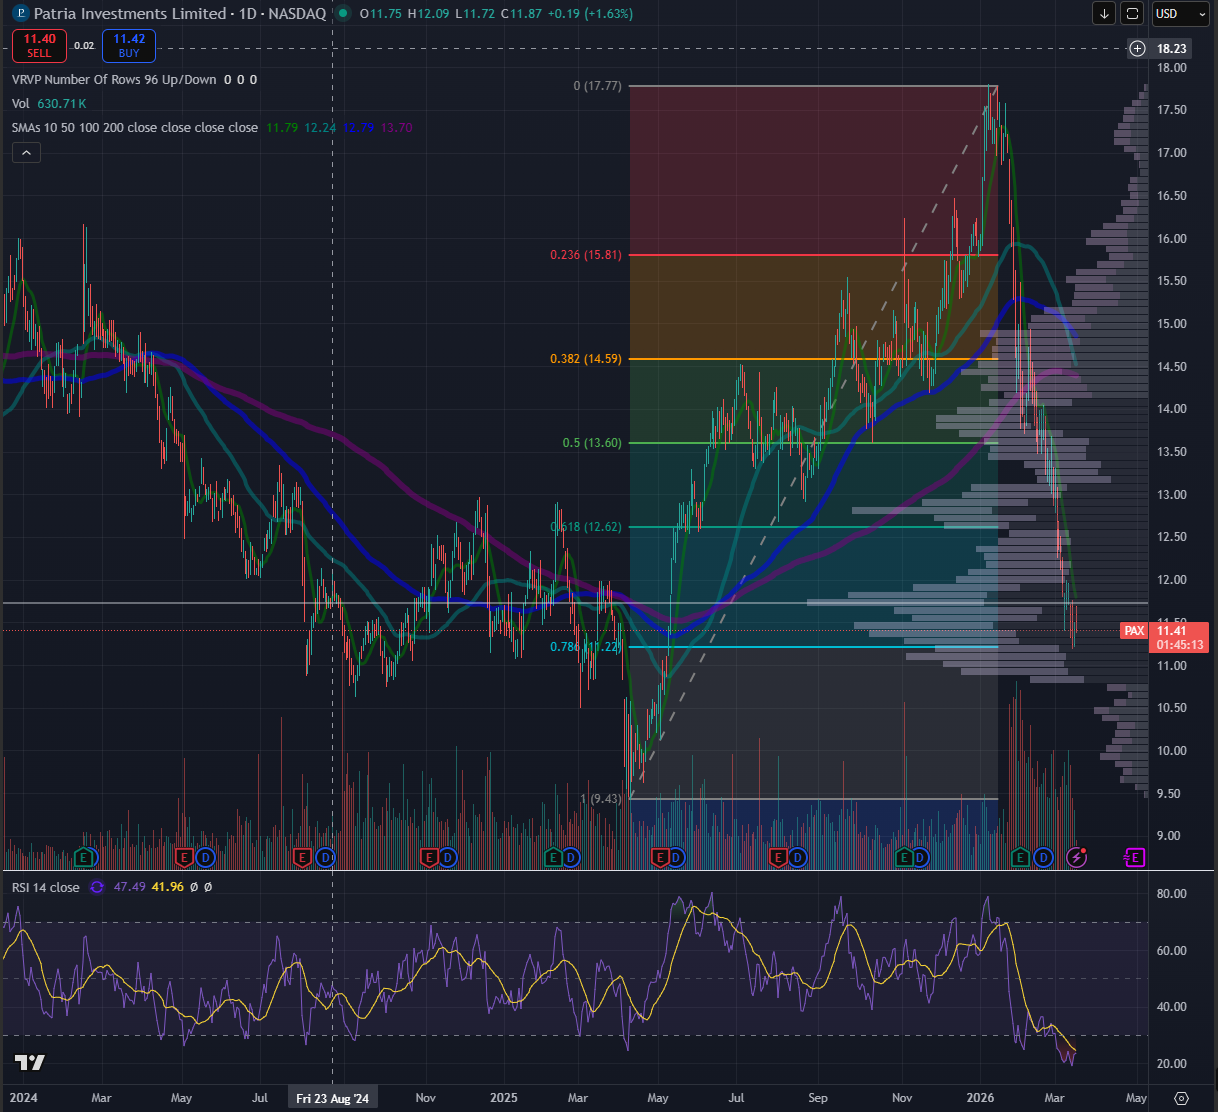The image size is (1218, 1112).
Task: Click the 0.382 (14.59) Fibonacci level label
Action: pyautogui.click(x=585, y=359)
